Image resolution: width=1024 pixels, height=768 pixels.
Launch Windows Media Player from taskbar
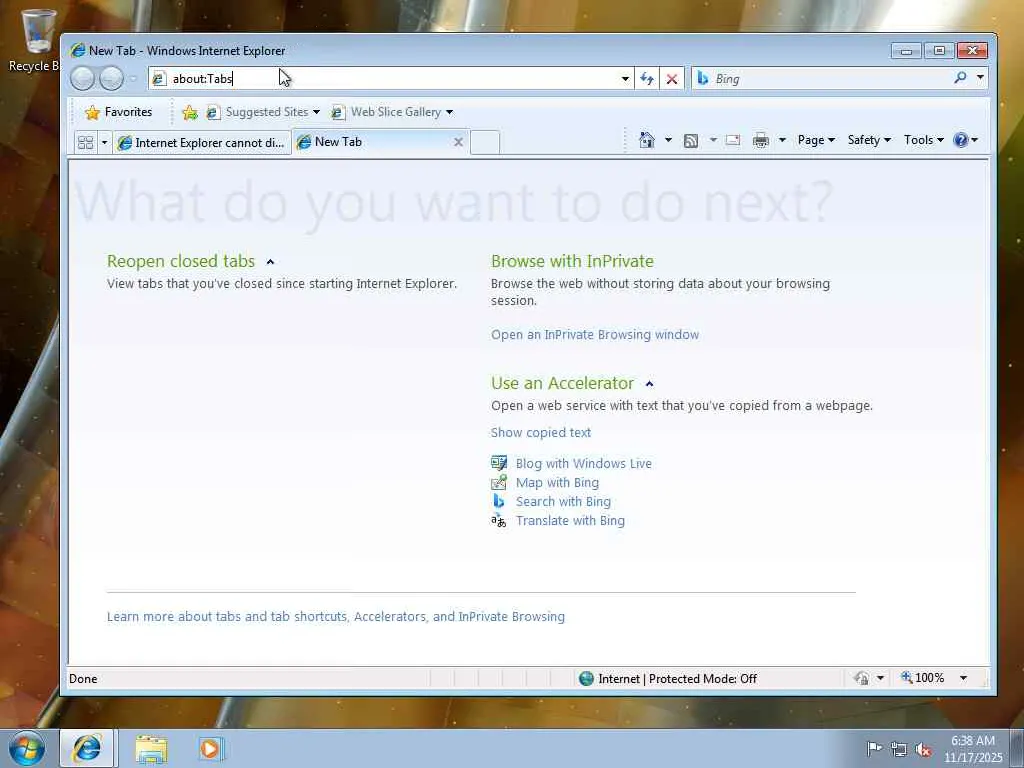tap(211, 749)
